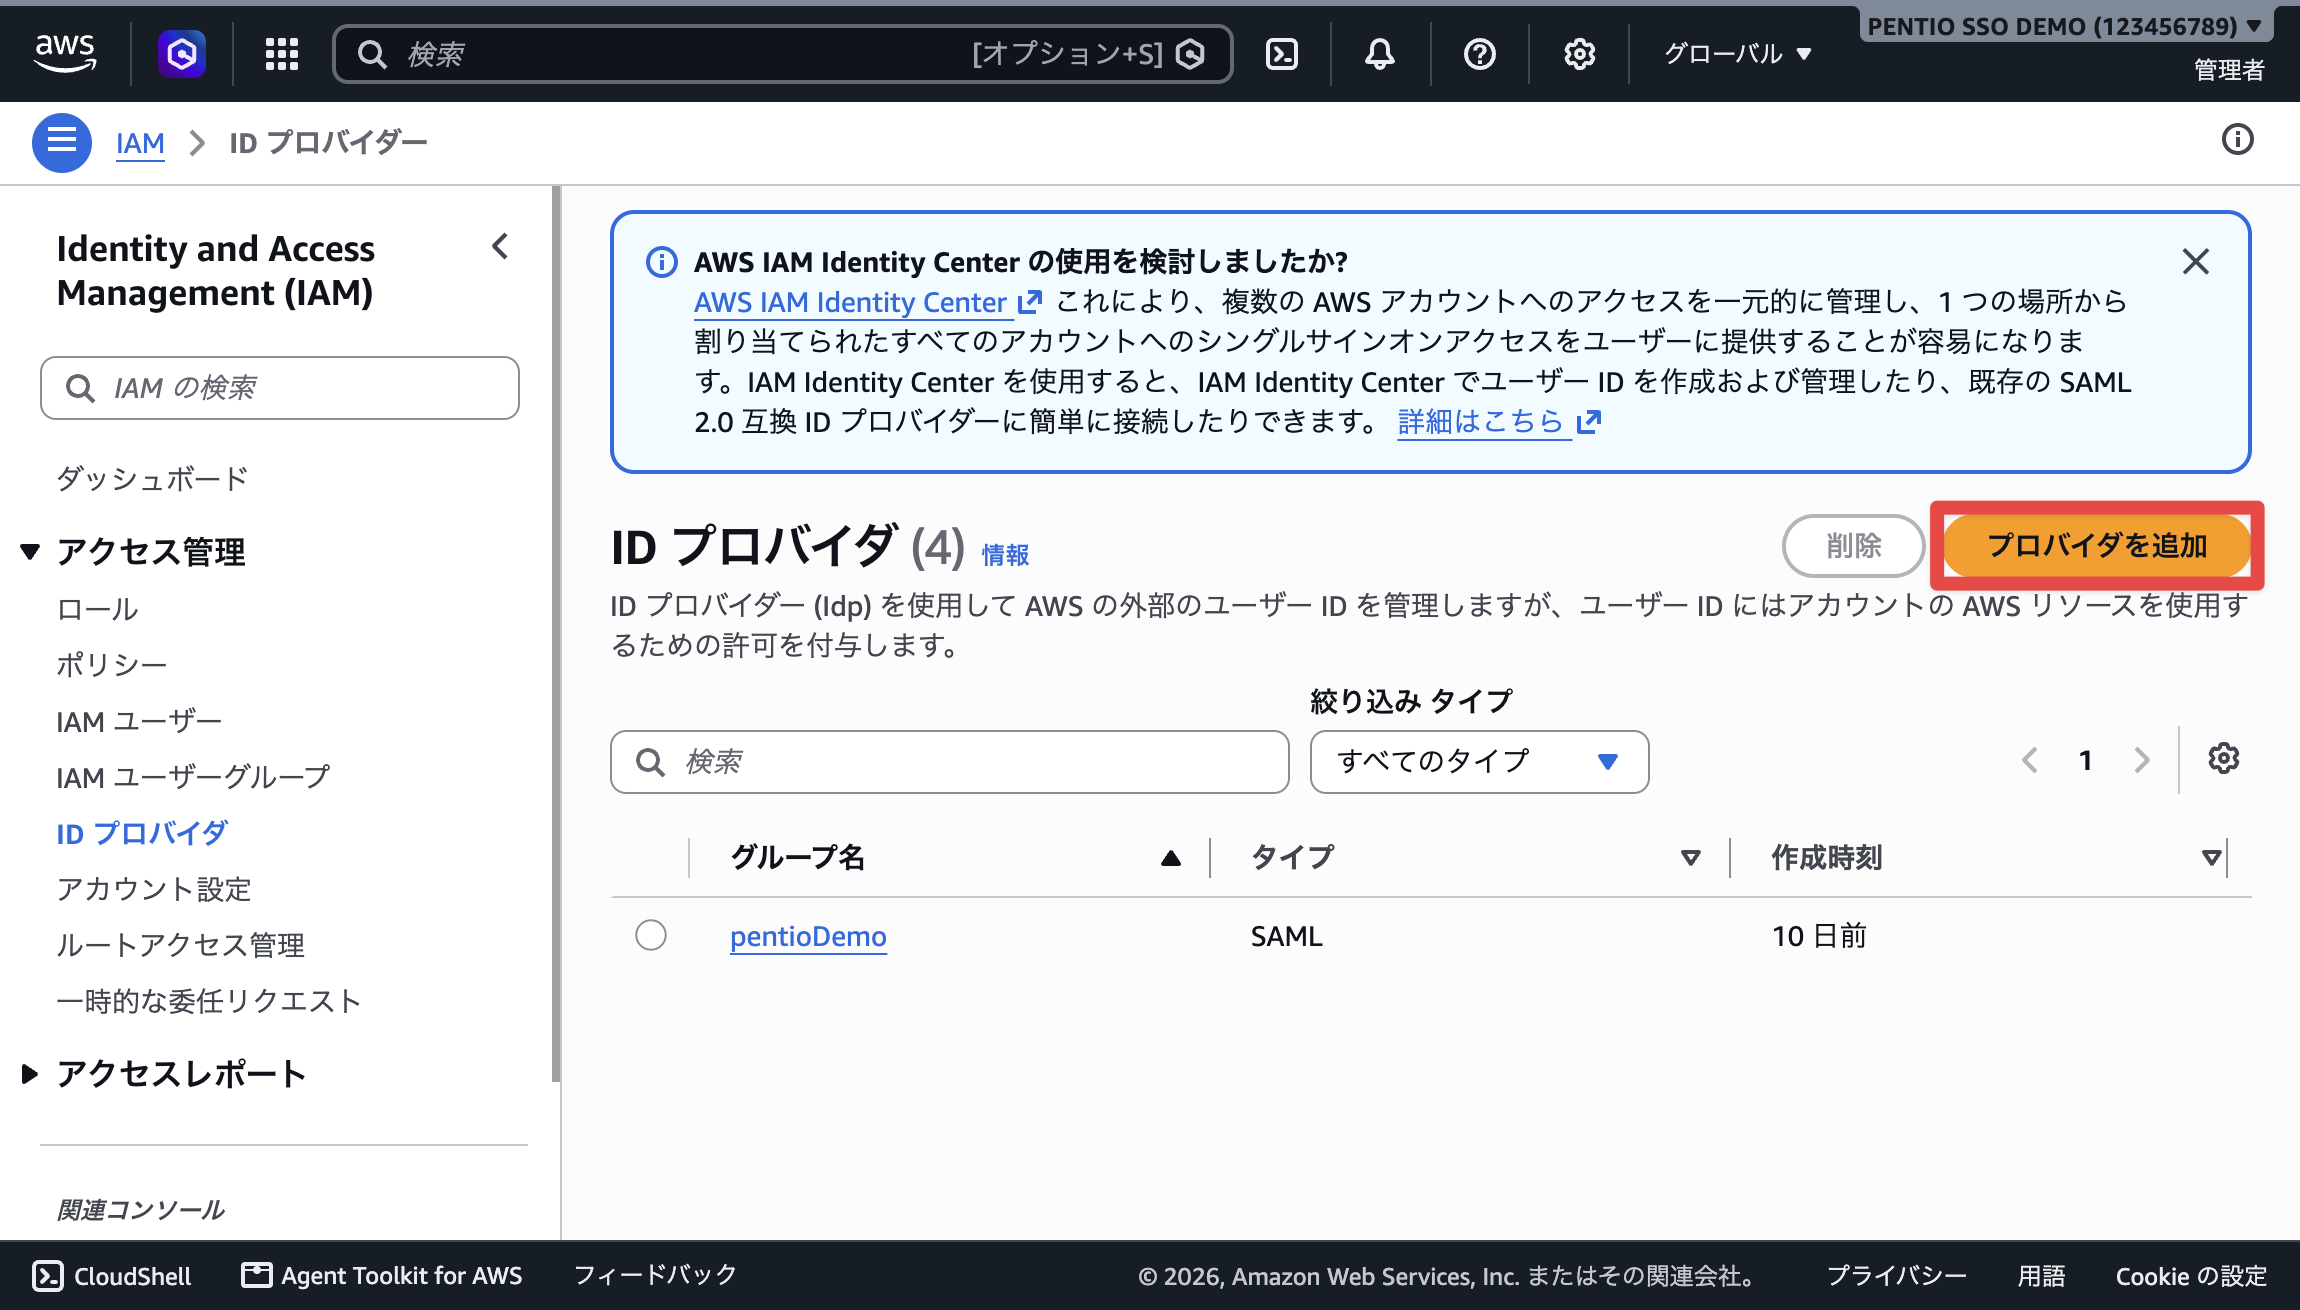This screenshot has height=1310, width=2300.
Task: Open アカウント設定 in sidebar
Action: coord(153,889)
